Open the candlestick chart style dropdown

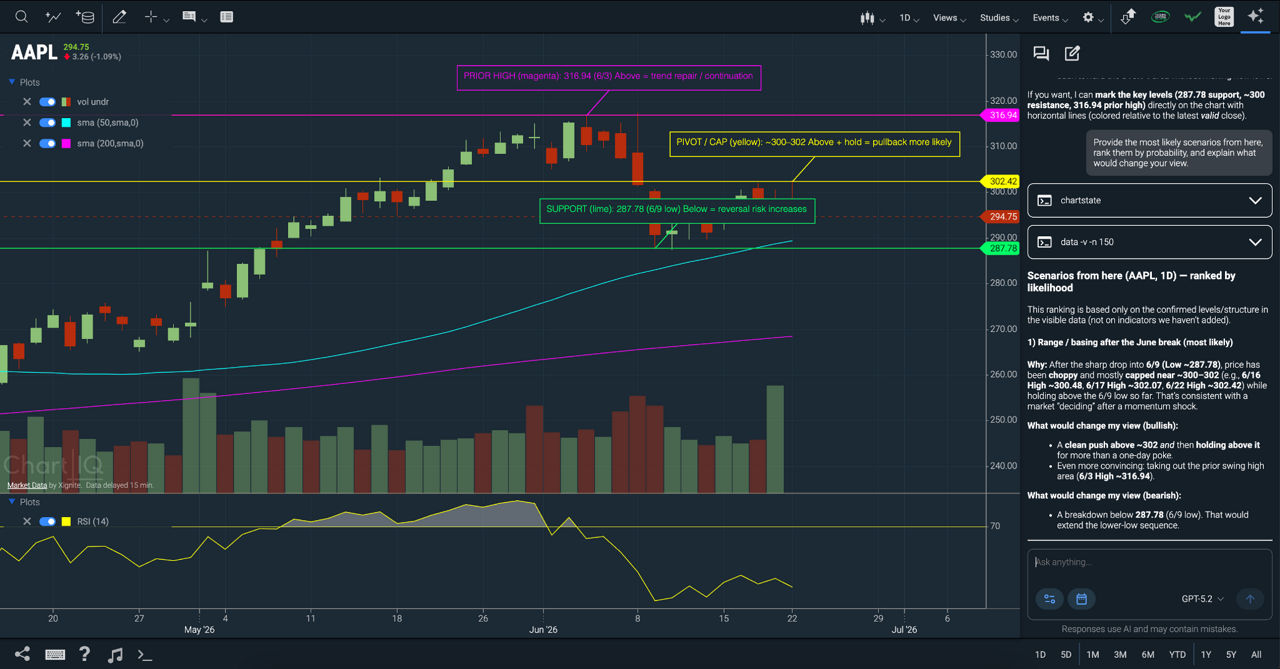872,17
